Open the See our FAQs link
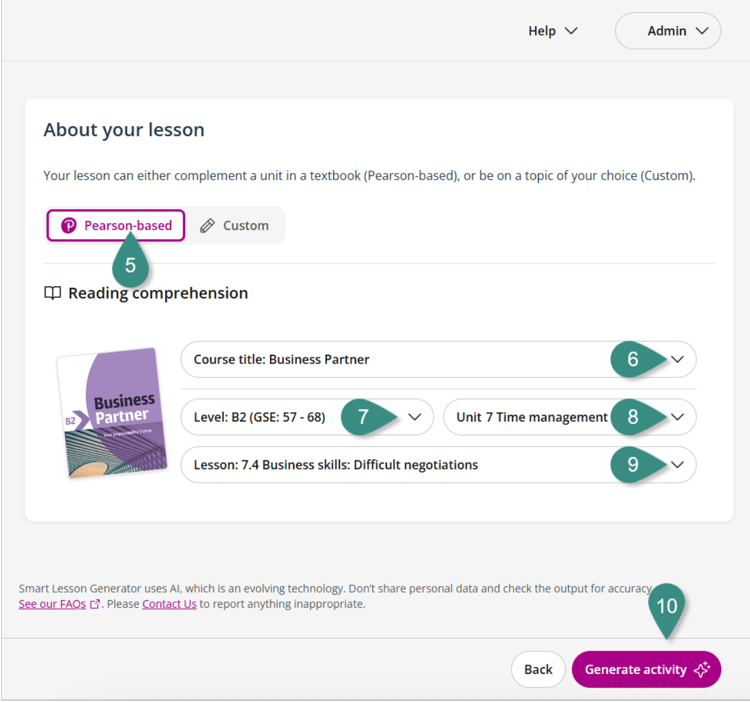This screenshot has width=750, height=702. 52,604
